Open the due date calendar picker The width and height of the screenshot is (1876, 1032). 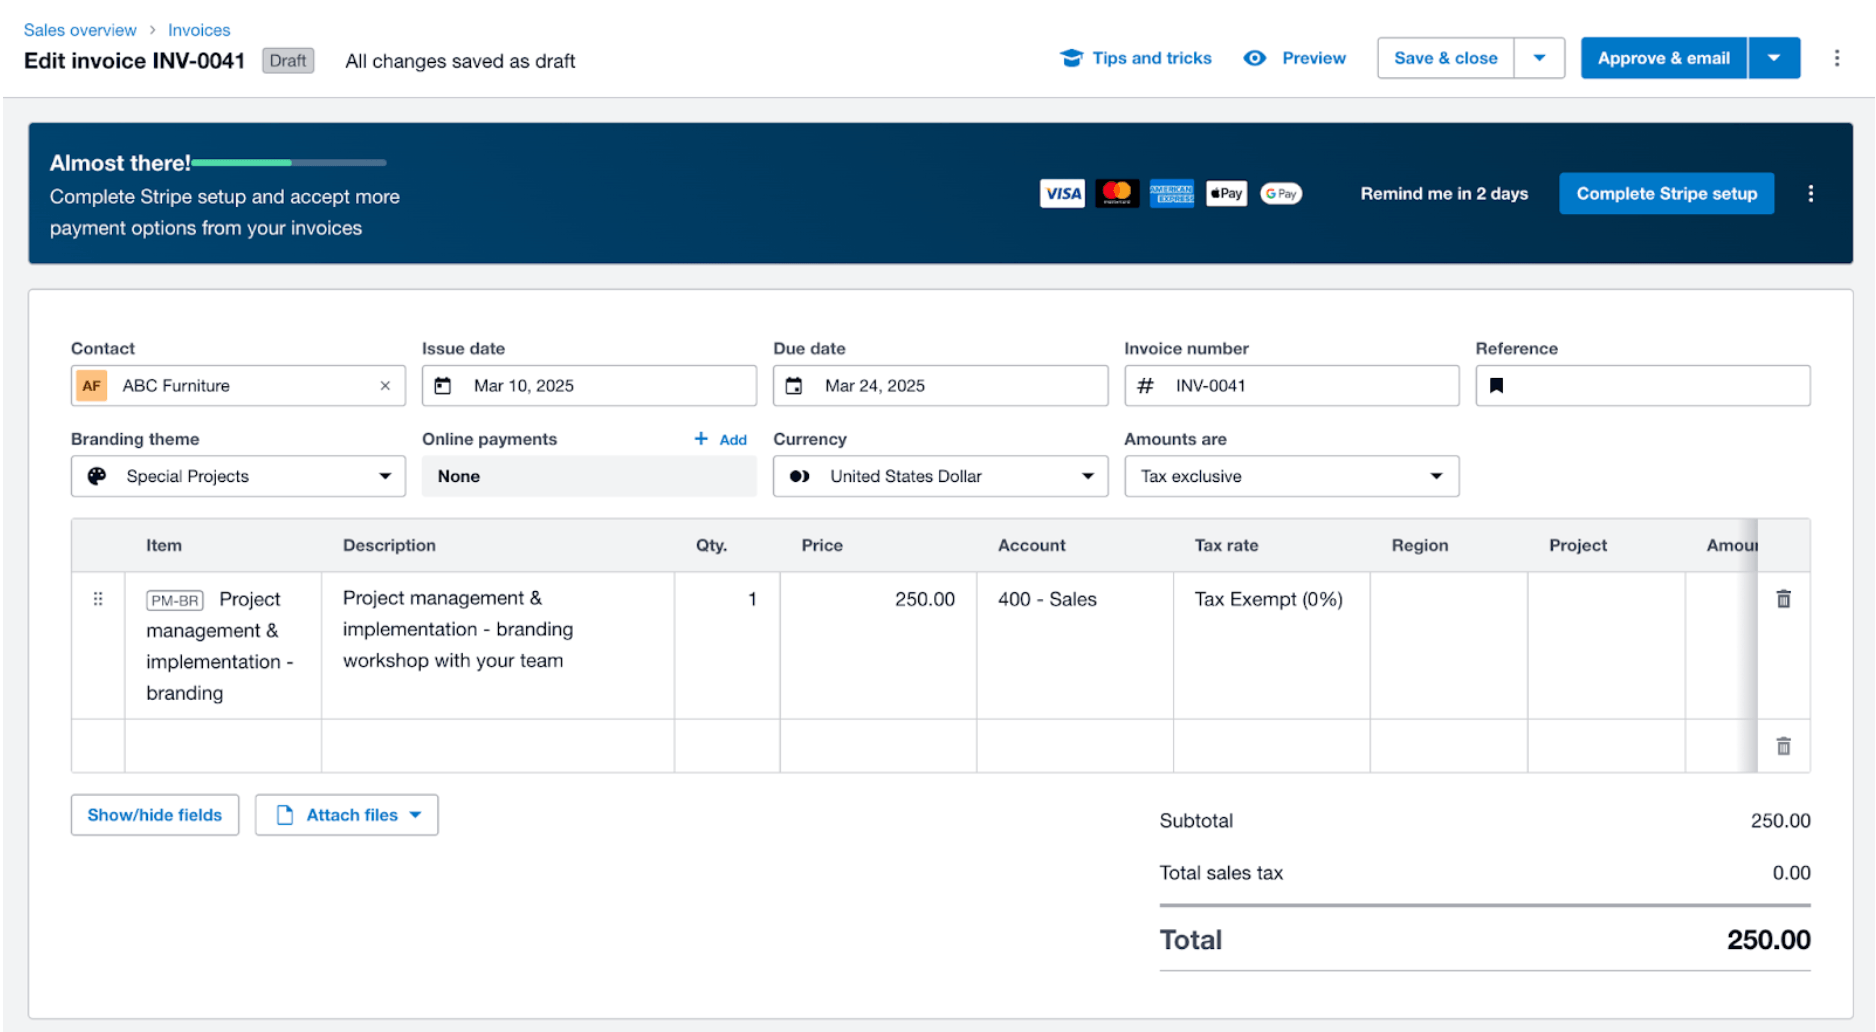click(794, 385)
